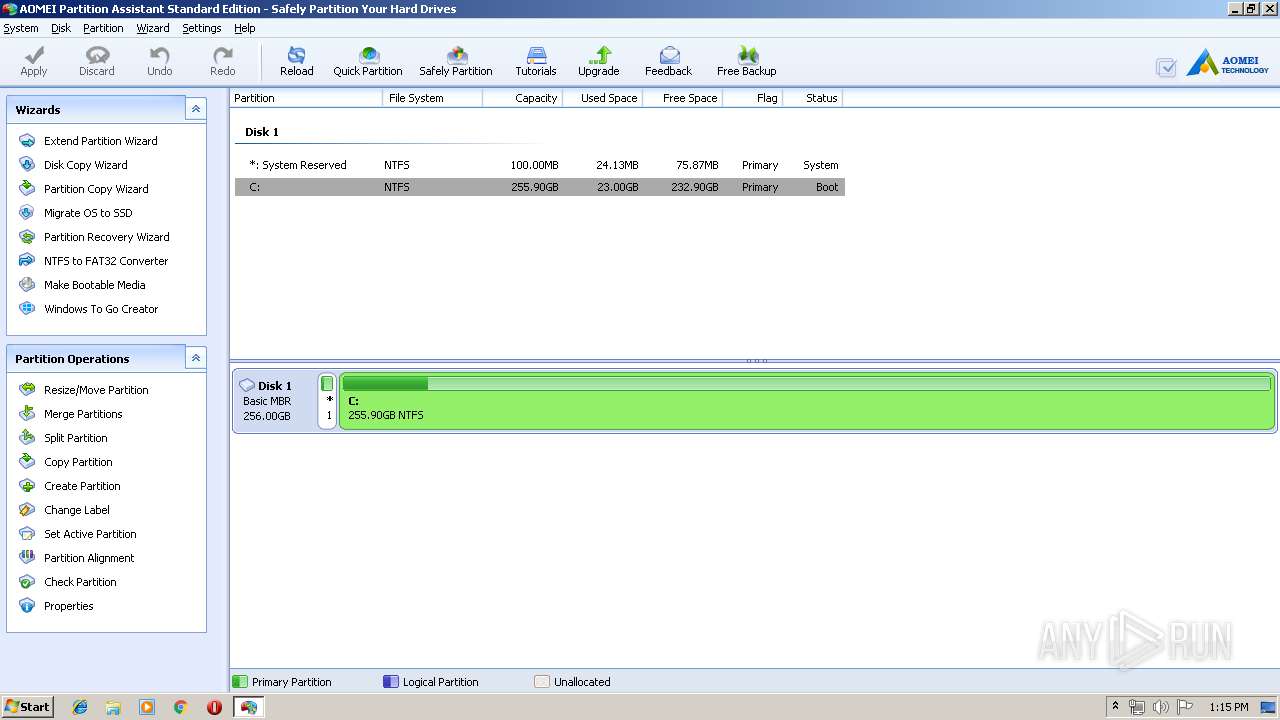Click the Primary Partition green legend swatch

tap(240, 682)
